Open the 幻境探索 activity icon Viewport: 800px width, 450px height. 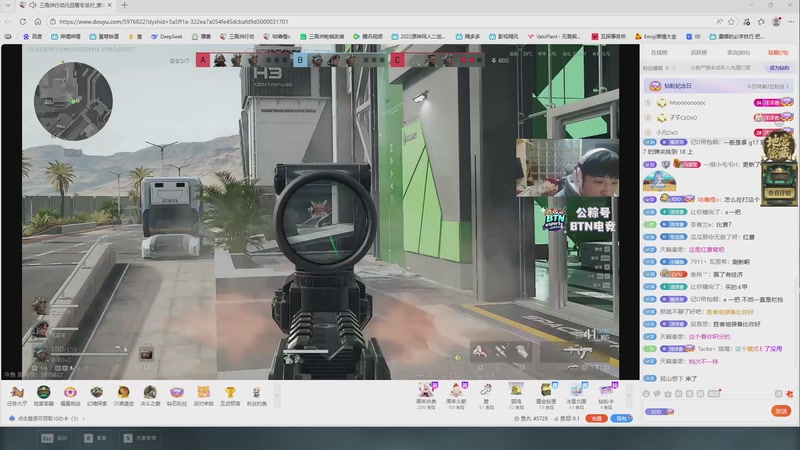[96, 396]
